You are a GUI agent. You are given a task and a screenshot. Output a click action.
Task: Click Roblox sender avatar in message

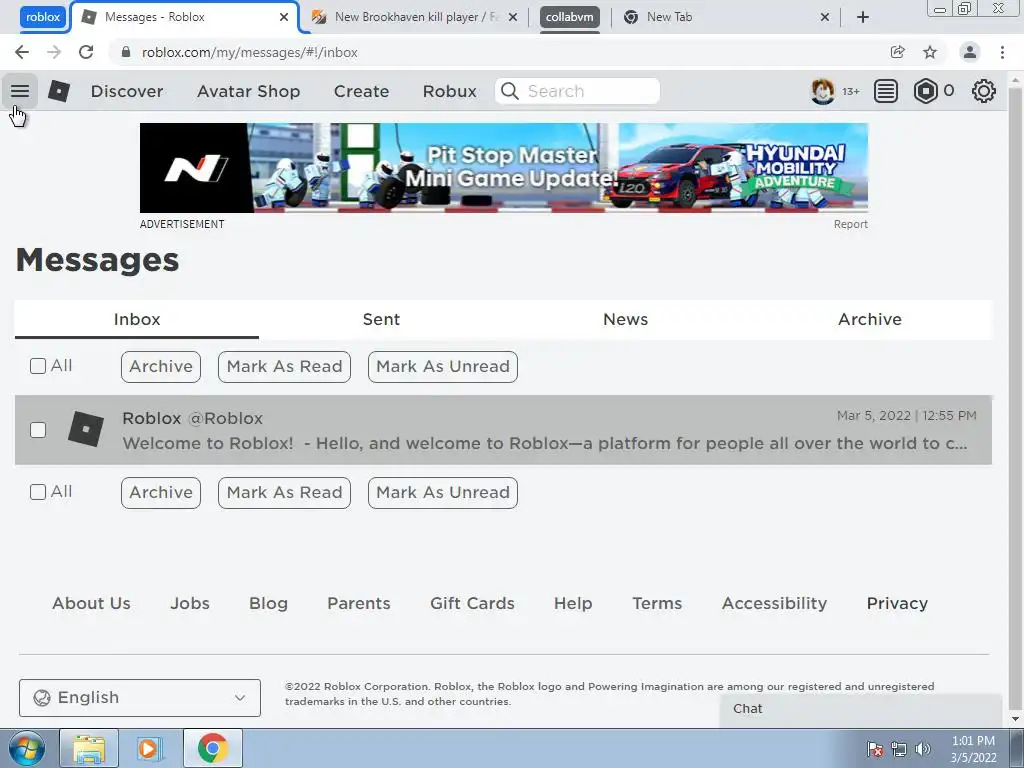[x=86, y=430]
